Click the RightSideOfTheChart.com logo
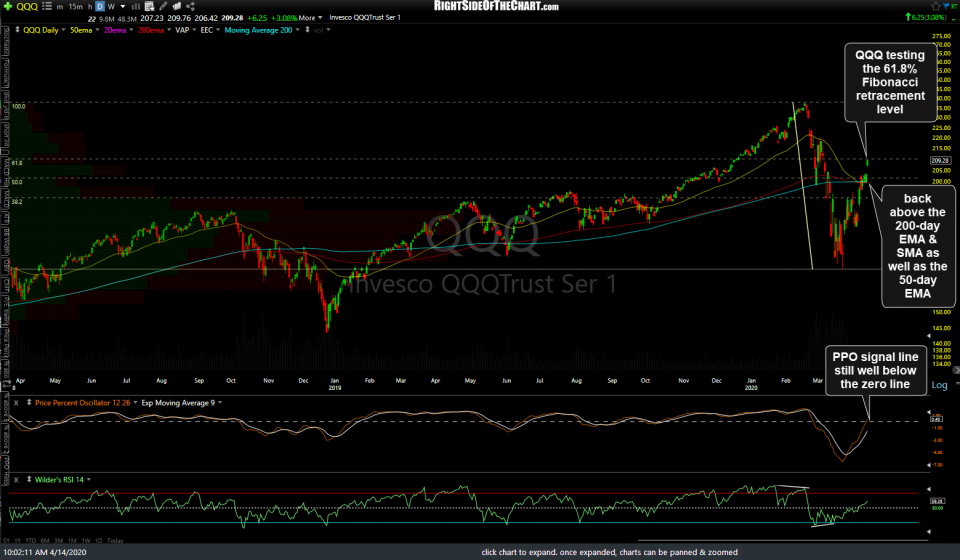 pos(496,6)
